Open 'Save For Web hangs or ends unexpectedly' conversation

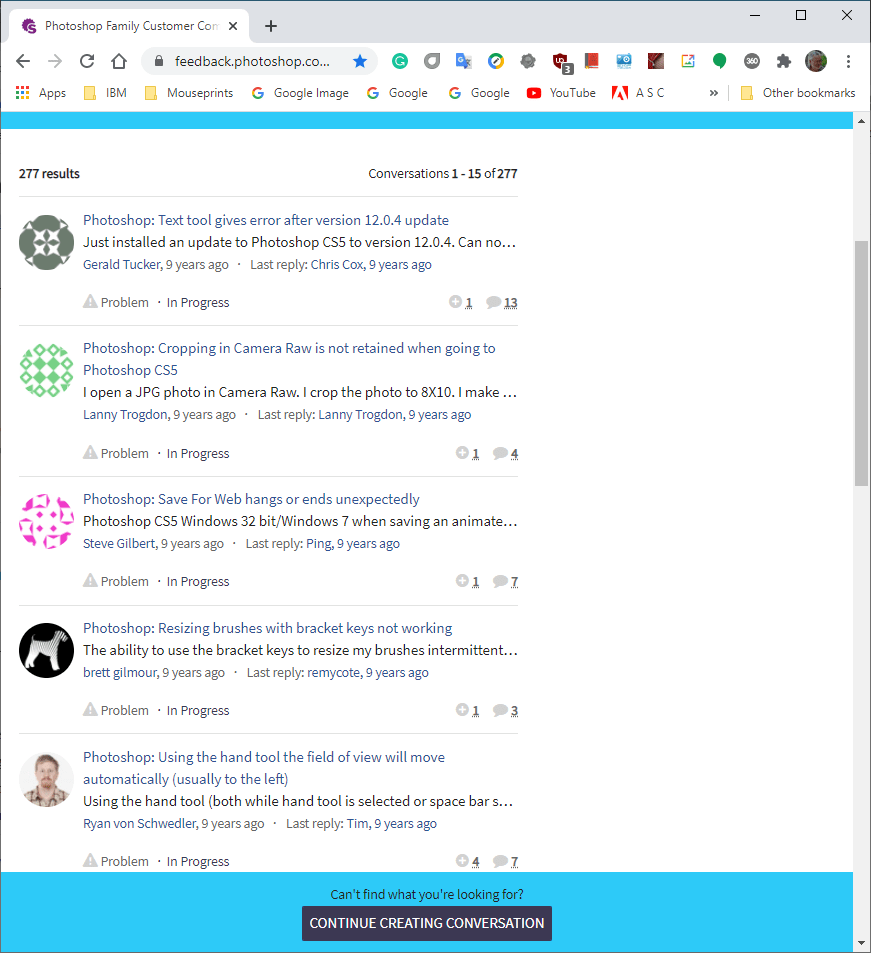[x=251, y=499]
